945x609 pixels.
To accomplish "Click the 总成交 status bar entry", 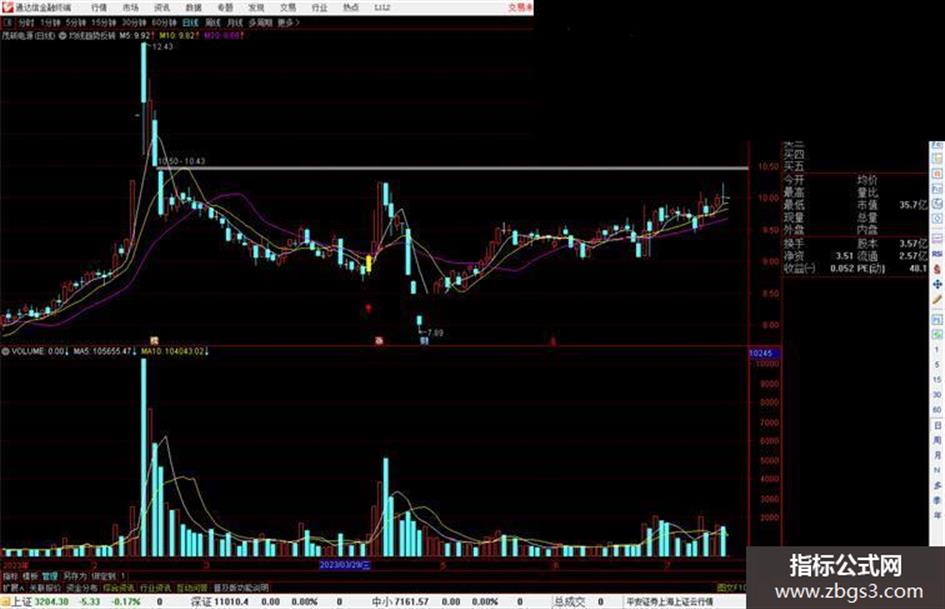I will tap(570, 602).
